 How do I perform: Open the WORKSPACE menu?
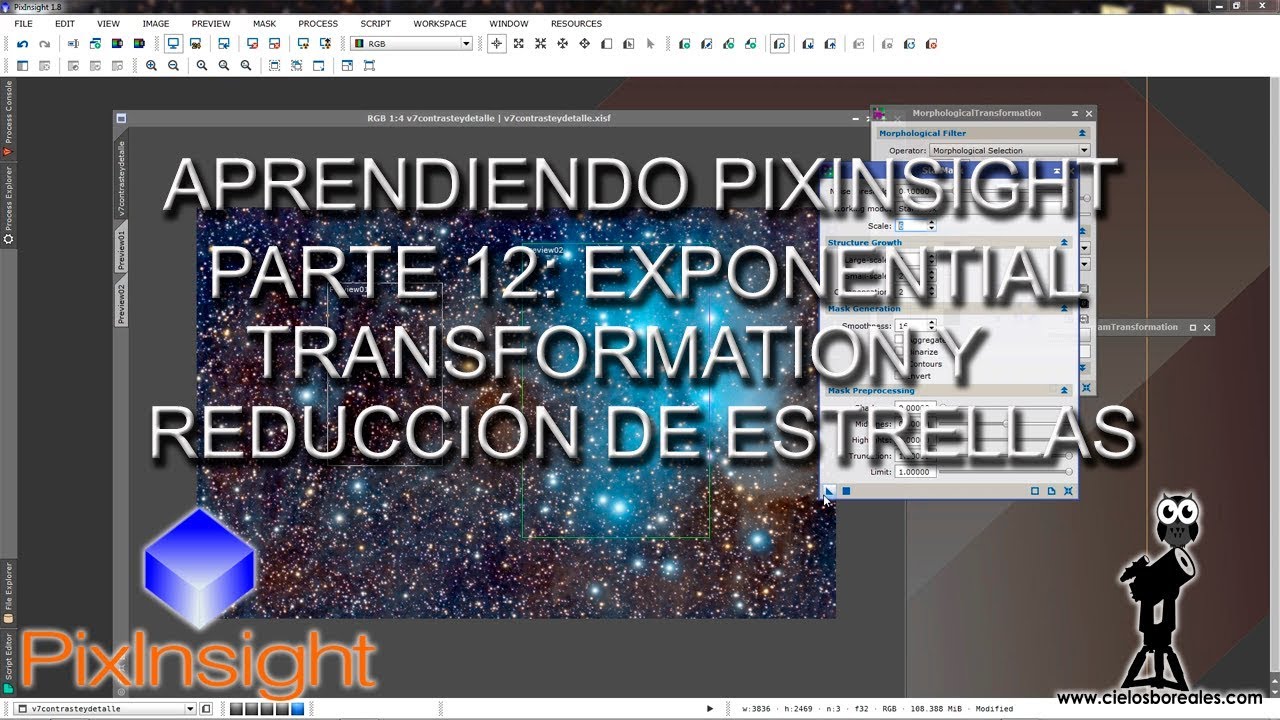click(x=440, y=23)
